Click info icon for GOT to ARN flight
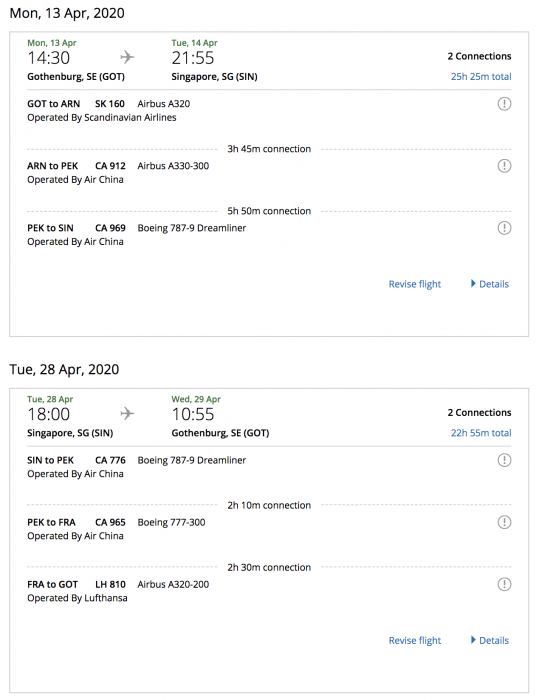This screenshot has height=700, width=536. tap(504, 104)
